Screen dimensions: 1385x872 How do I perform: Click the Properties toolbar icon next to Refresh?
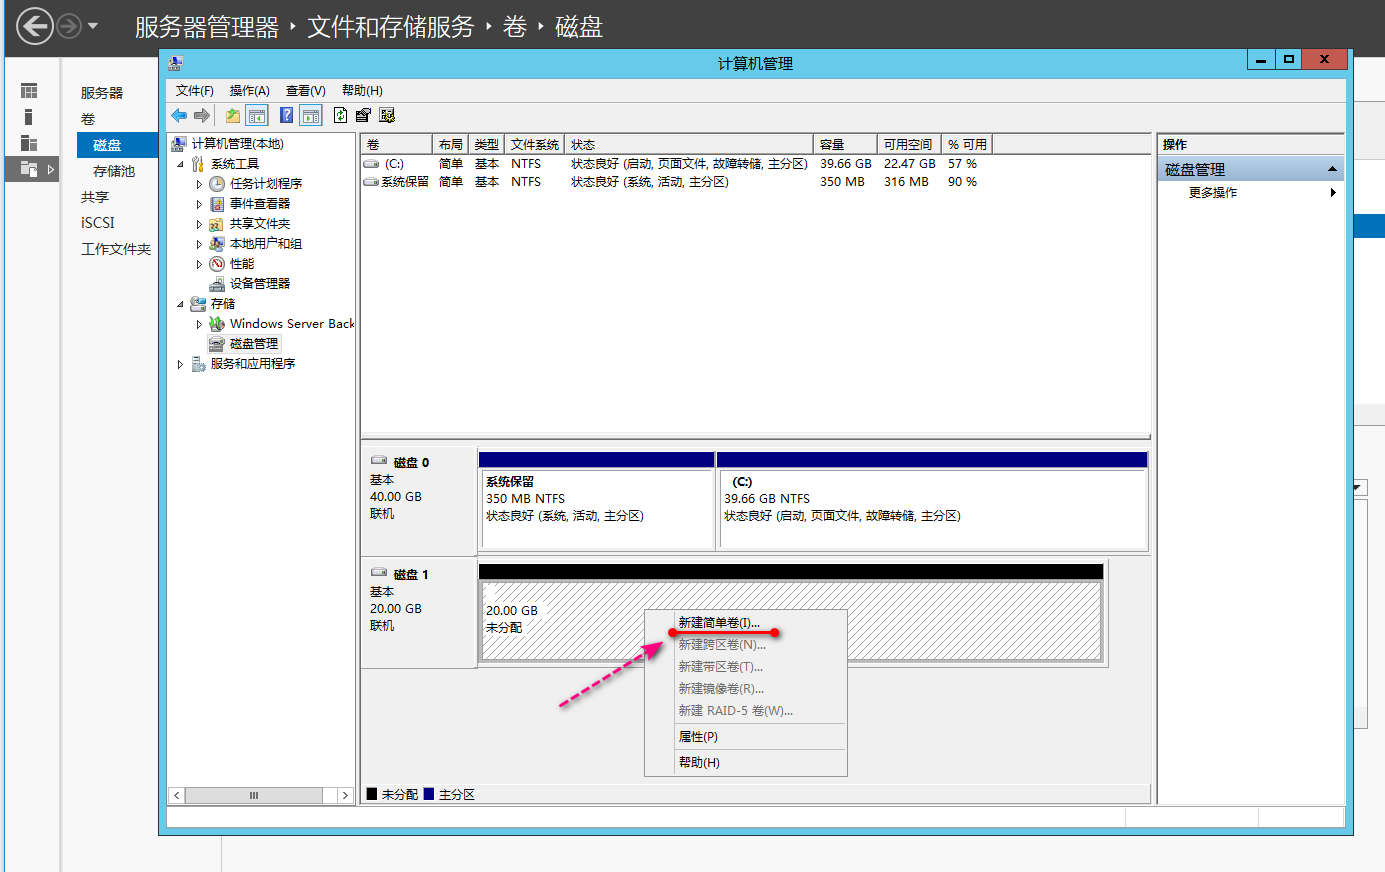click(x=363, y=115)
